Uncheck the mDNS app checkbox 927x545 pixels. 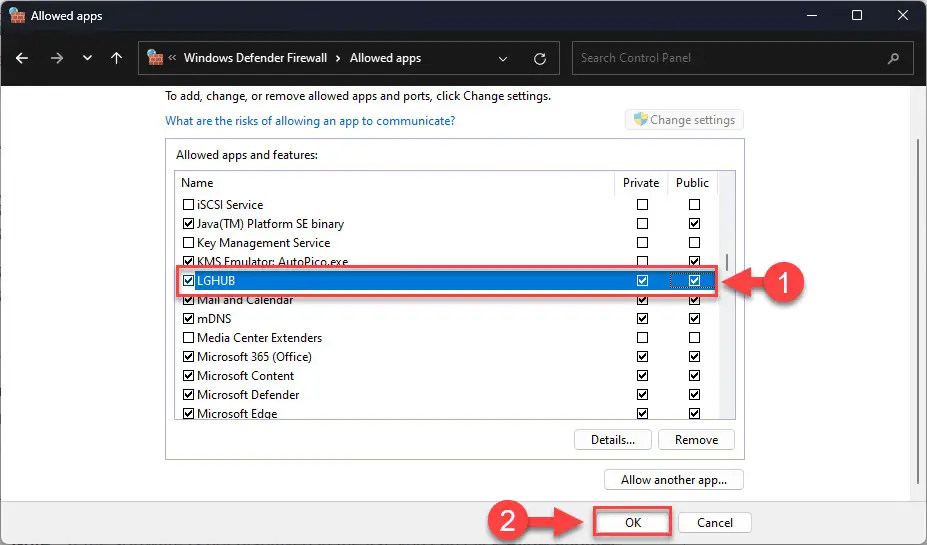click(188, 319)
